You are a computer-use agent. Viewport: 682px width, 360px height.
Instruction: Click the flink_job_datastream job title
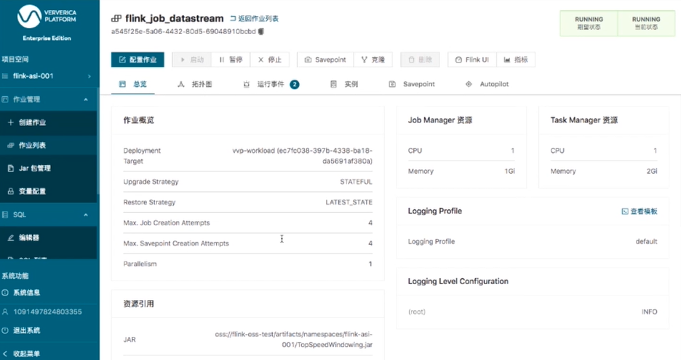(174, 18)
